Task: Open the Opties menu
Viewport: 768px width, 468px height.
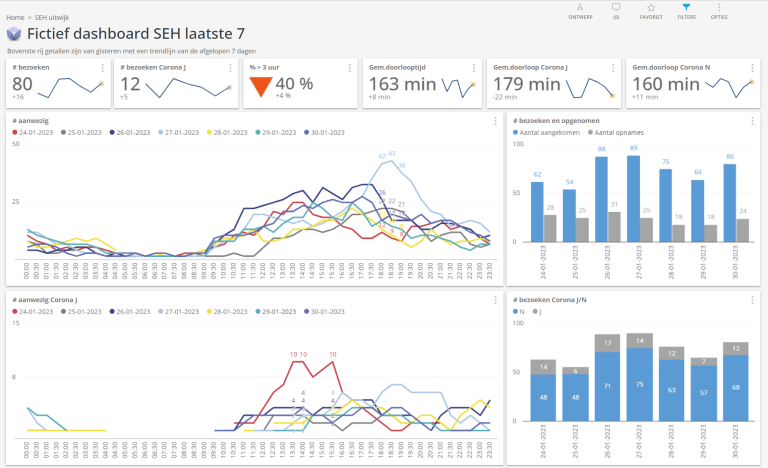Action: click(718, 10)
